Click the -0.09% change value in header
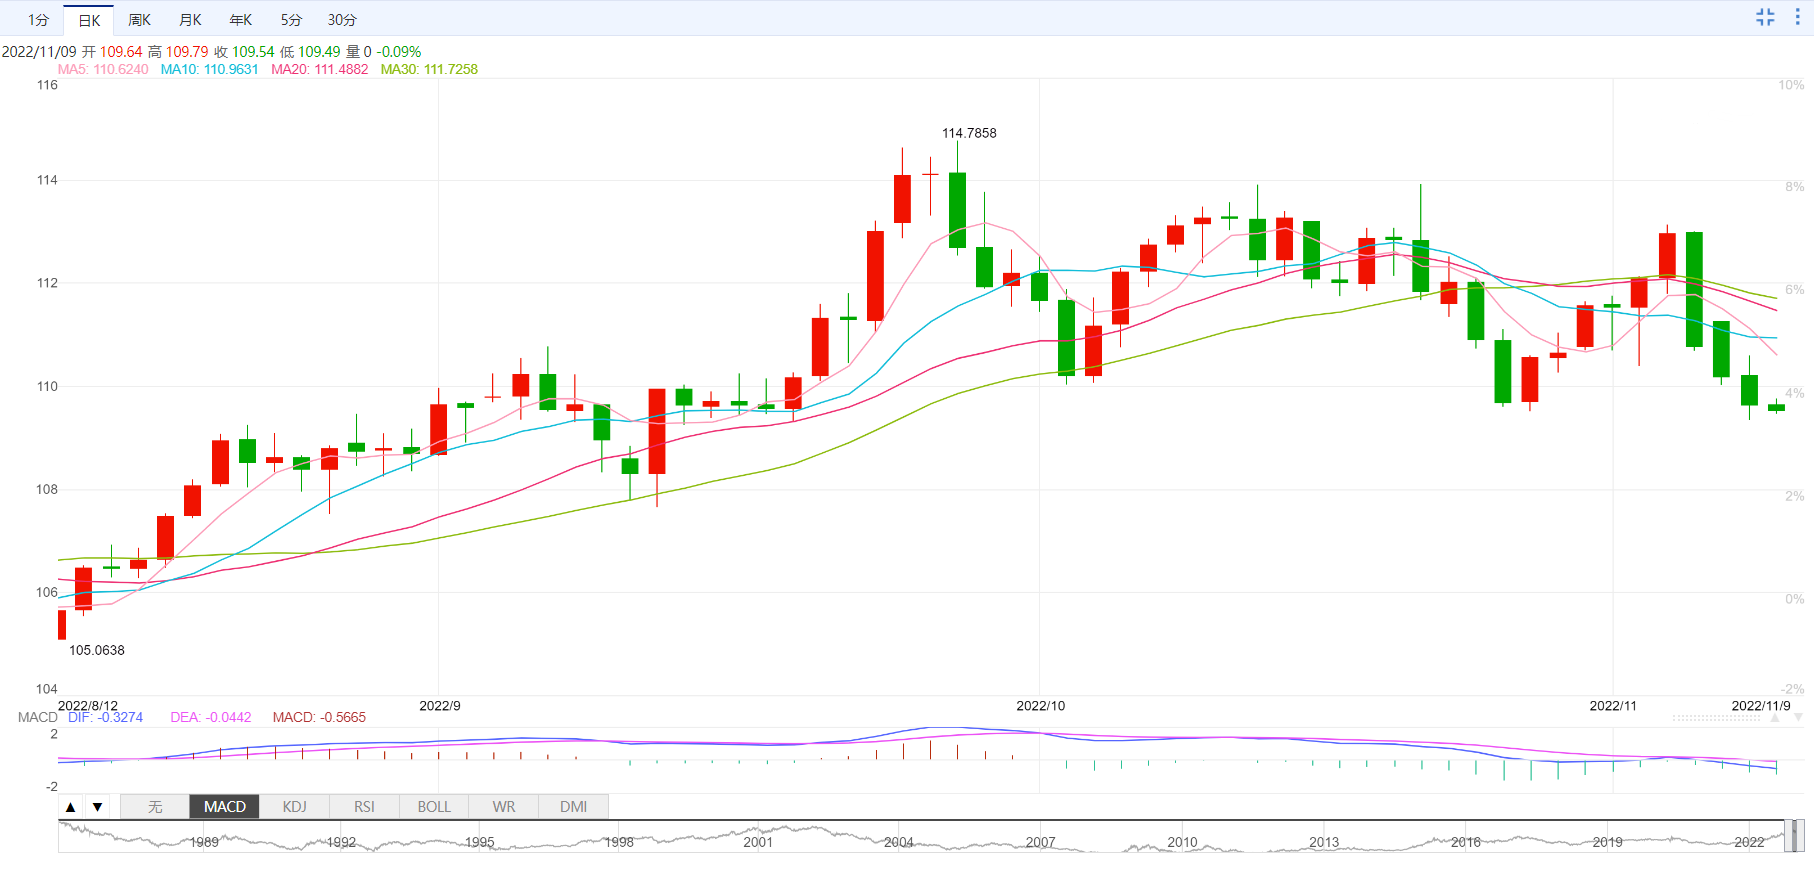The height and width of the screenshot is (880, 1814). tap(399, 52)
